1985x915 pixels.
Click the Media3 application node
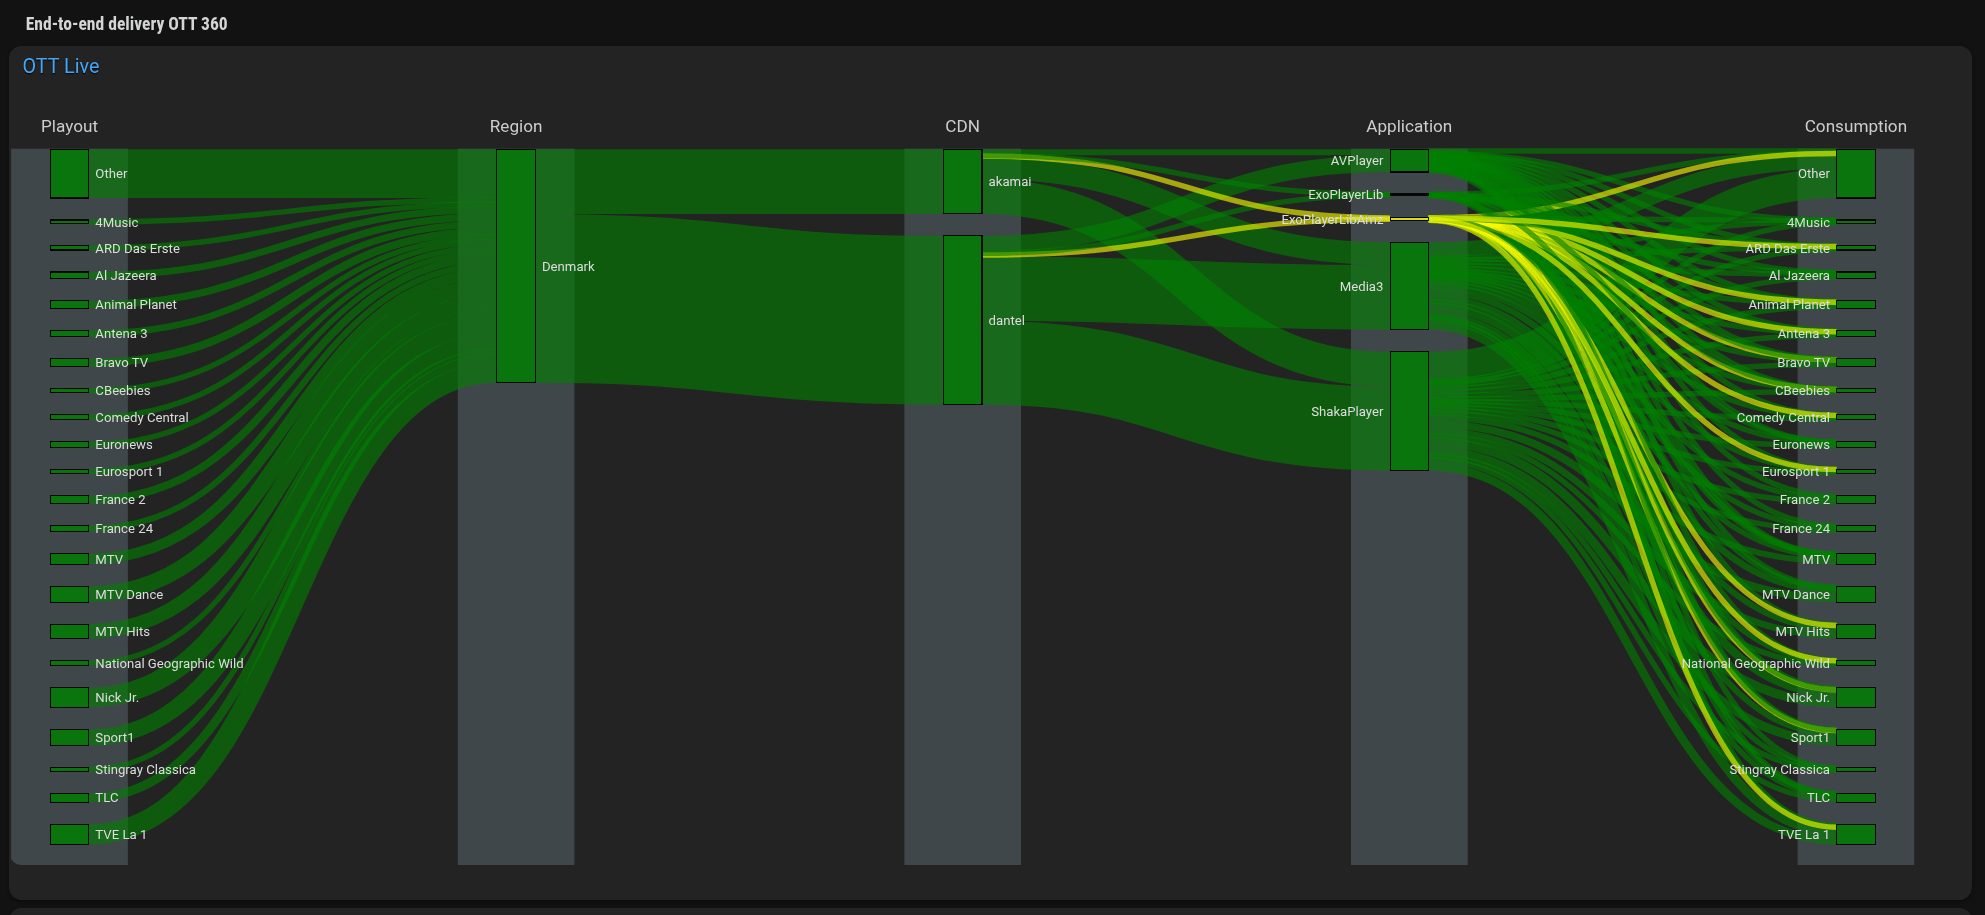1408,286
